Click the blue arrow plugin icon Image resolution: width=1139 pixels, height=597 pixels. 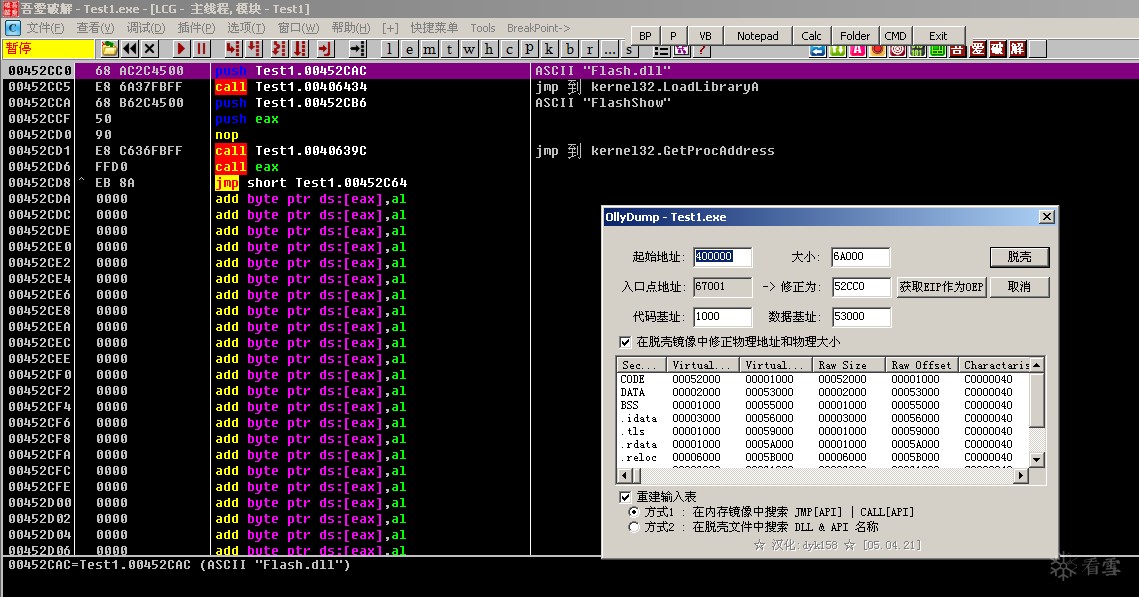point(818,50)
